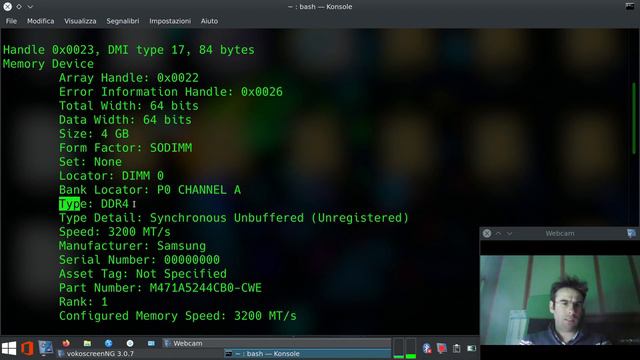640x360 pixels.
Task: Close the Webcam window
Action: (x=487, y=233)
